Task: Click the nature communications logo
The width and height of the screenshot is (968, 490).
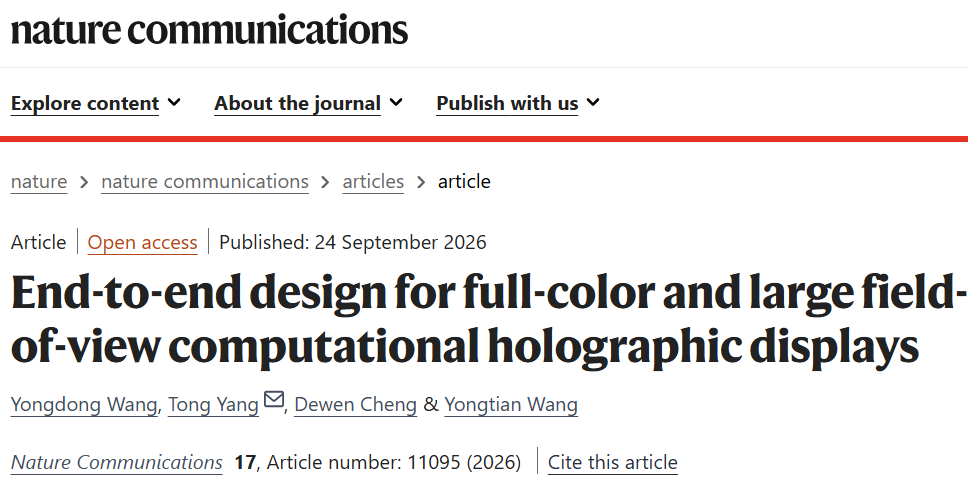Action: pyautogui.click(x=209, y=30)
